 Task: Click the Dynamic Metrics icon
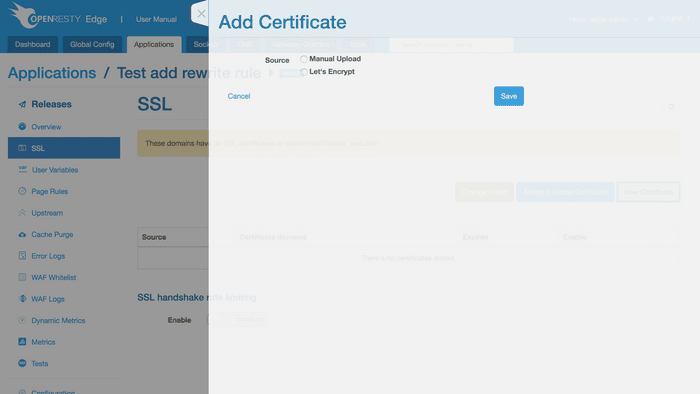click(x=22, y=320)
